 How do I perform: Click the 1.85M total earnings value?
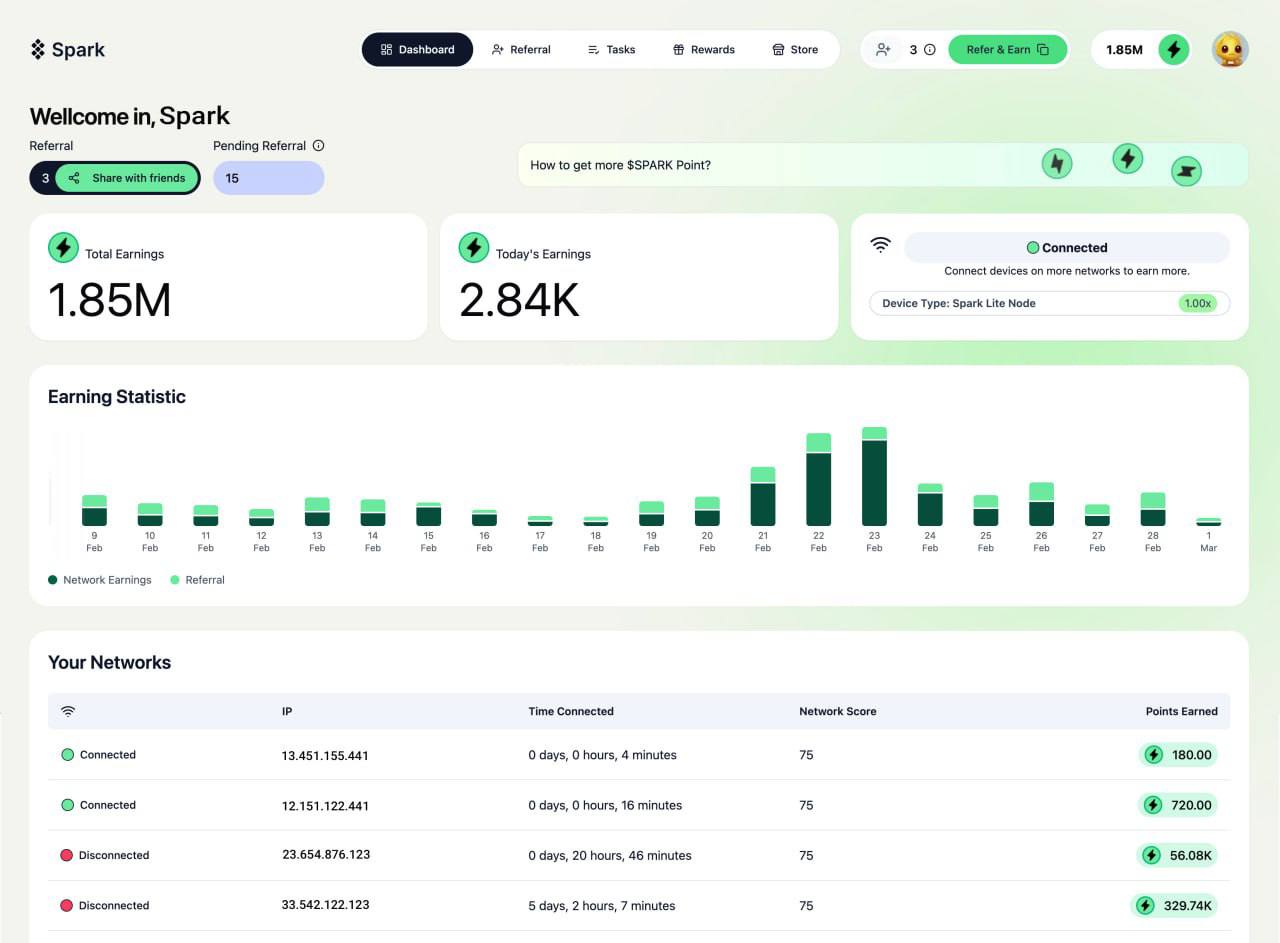110,300
